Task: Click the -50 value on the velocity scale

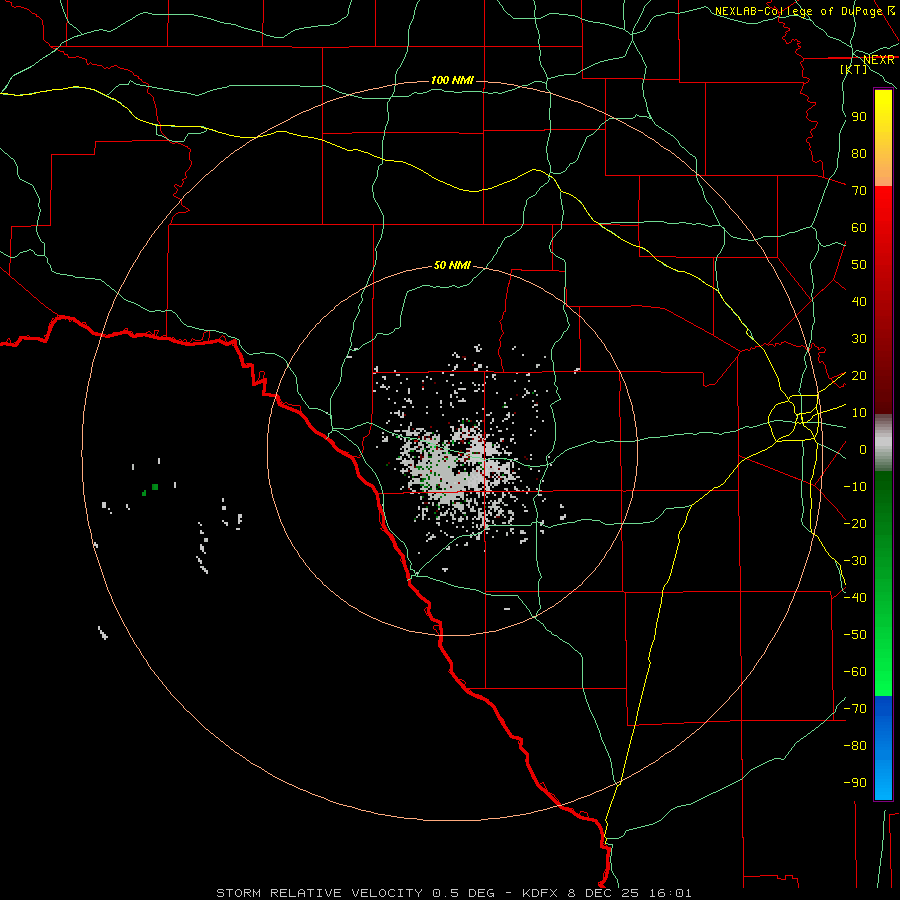Action: click(x=855, y=635)
